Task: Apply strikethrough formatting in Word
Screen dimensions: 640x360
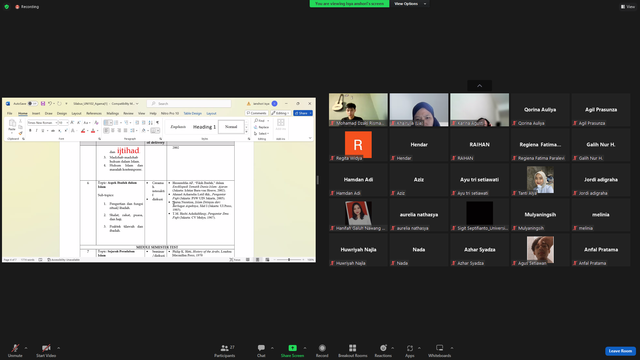Action: pyautogui.click(x=53, y=131)
